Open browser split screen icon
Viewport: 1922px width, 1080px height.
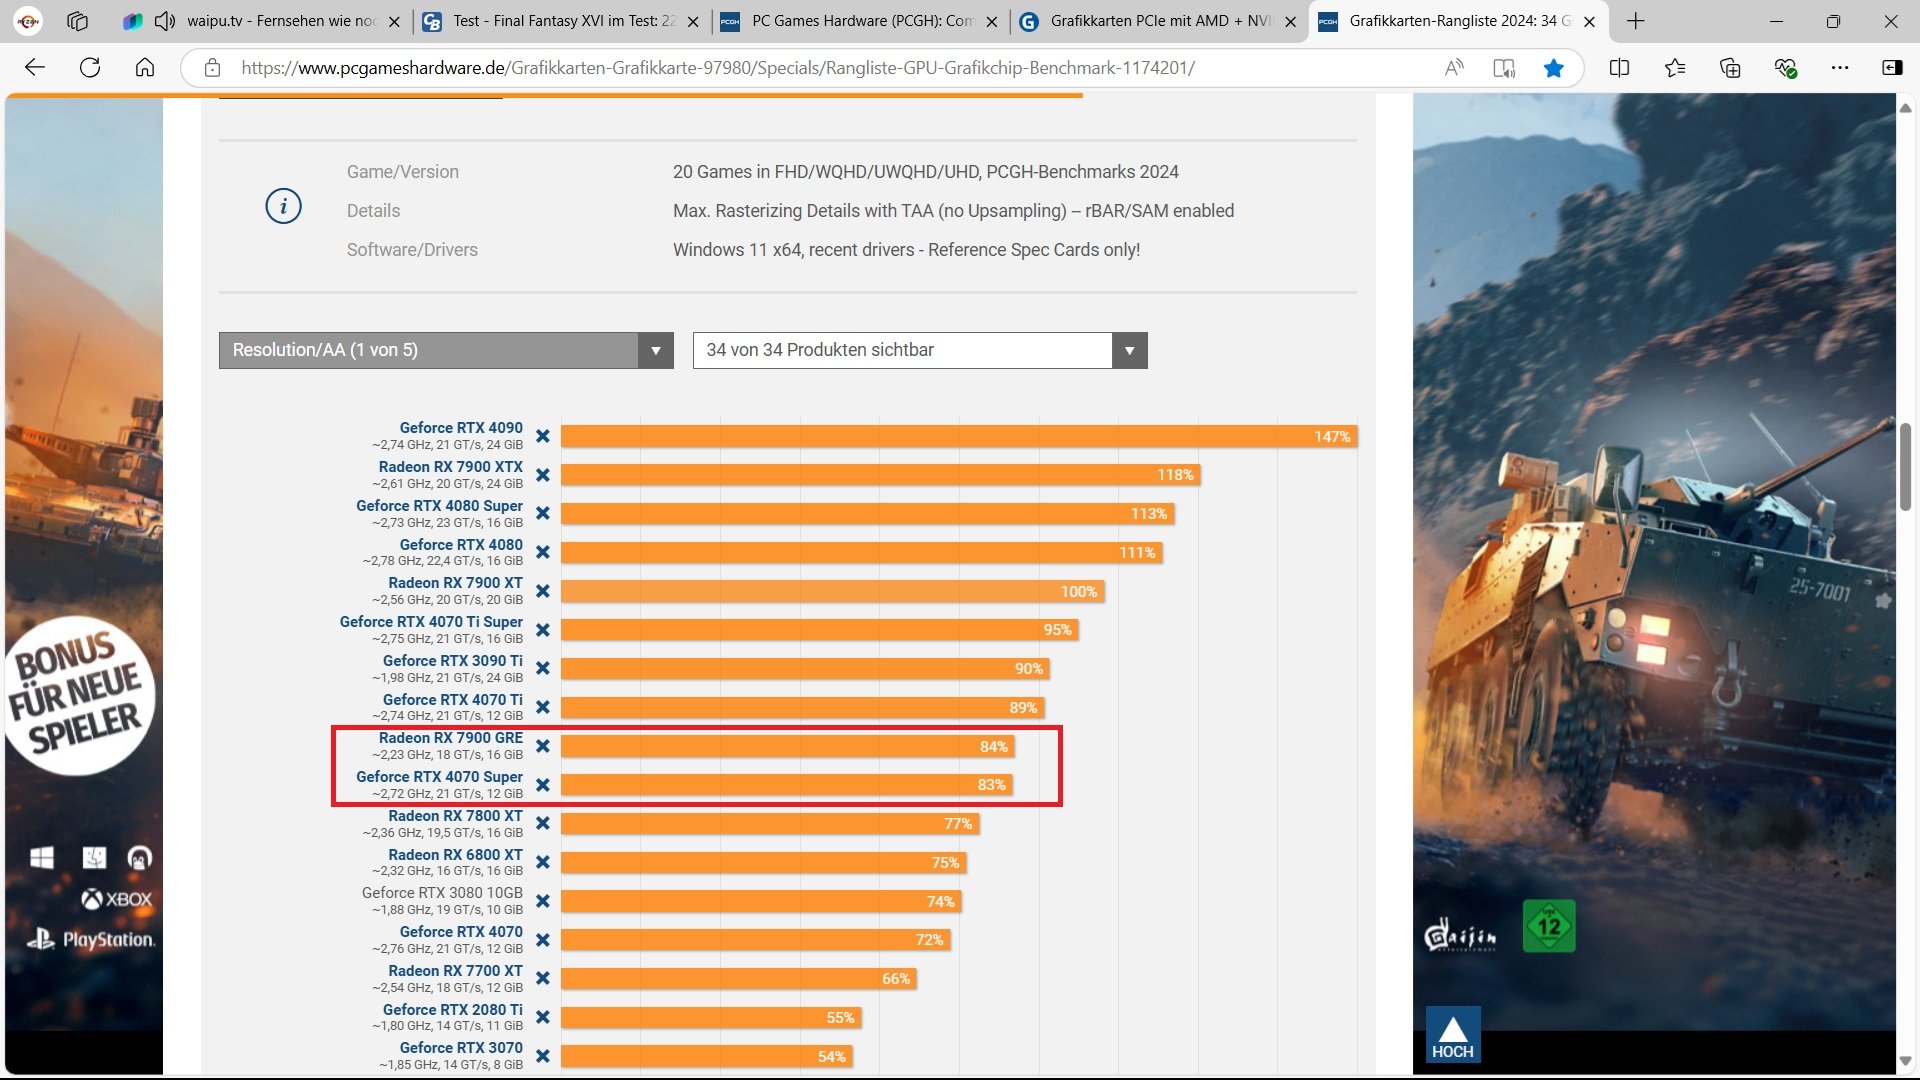click(1619, 68)
